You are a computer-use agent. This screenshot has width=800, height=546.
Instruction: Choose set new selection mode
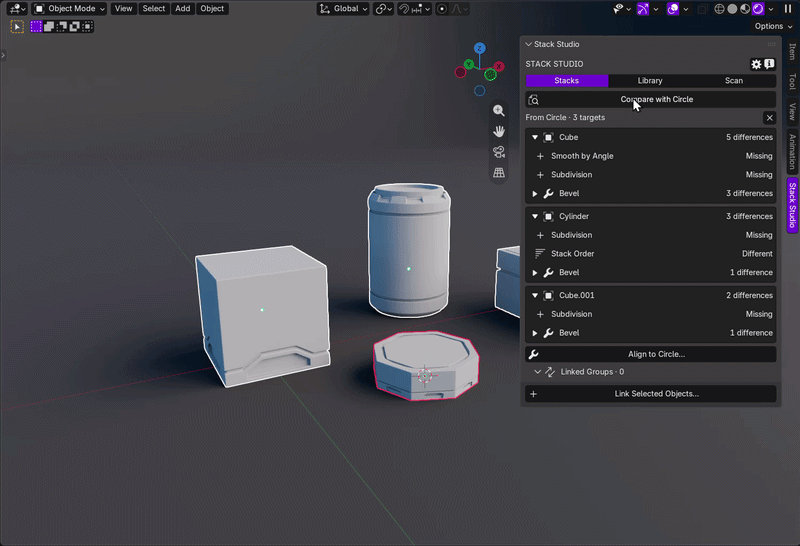click(x=36, y=27)
